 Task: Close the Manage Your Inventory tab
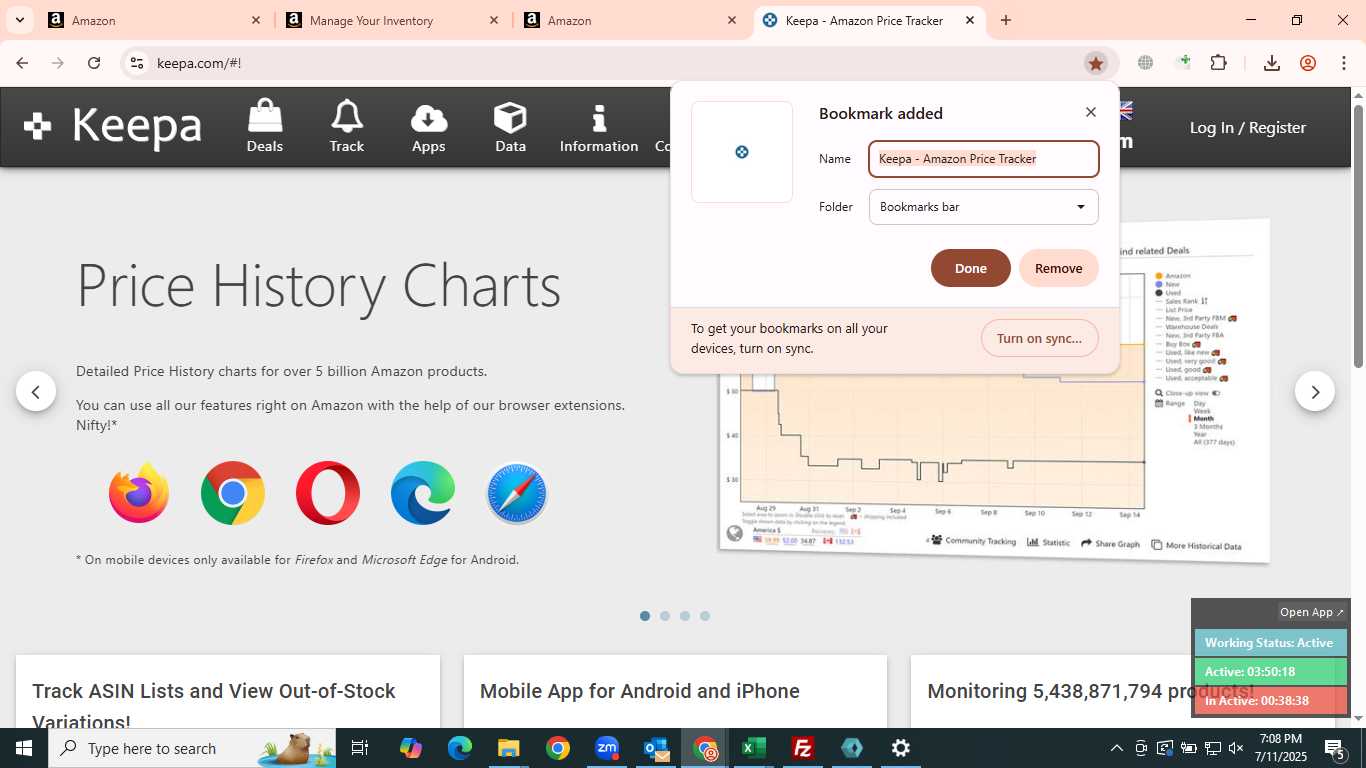[x=494, y=20]
